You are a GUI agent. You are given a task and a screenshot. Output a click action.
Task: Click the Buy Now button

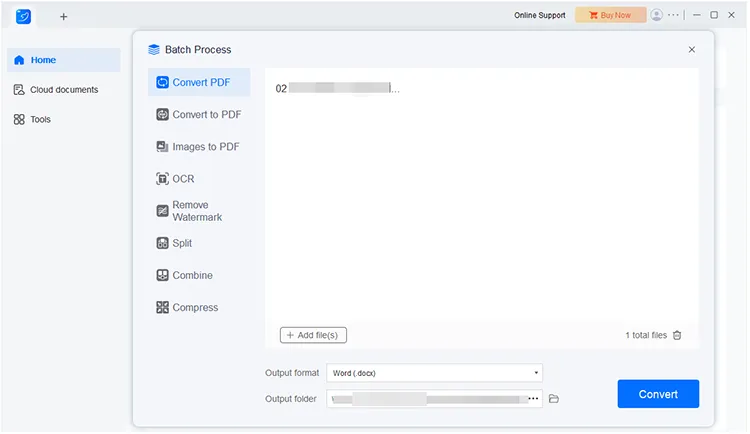(x=610, y=15)
